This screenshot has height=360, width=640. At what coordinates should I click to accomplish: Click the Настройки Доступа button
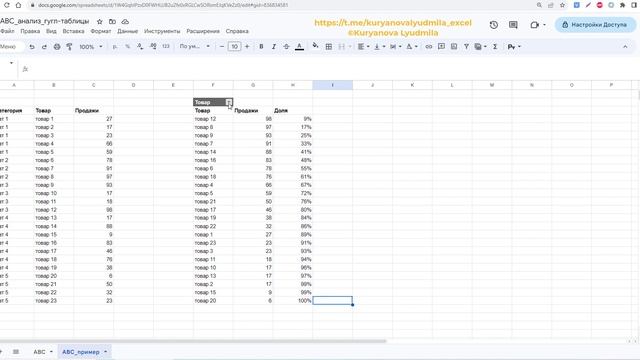tap(595, 25)
